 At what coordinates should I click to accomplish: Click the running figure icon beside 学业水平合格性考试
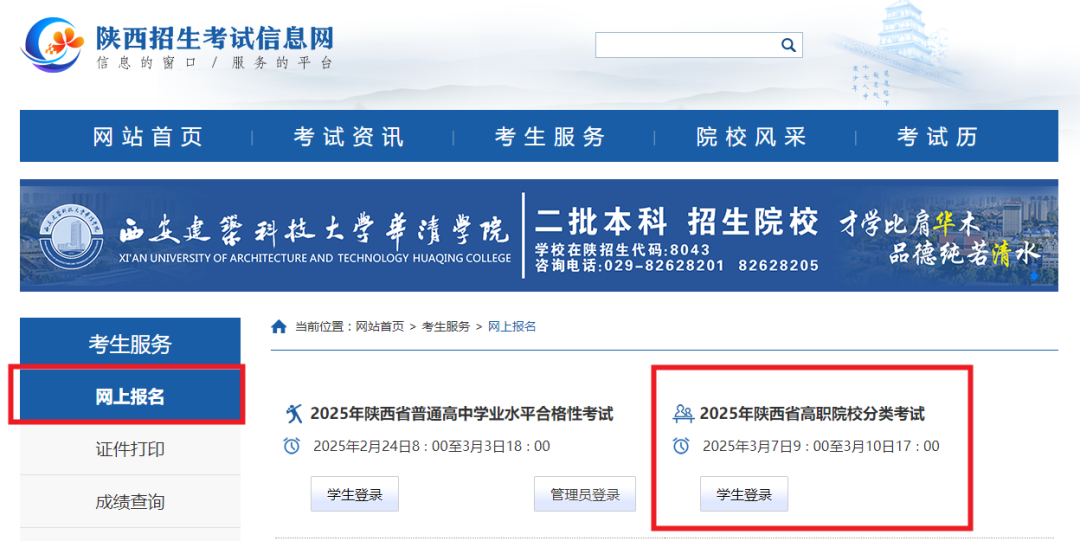click(293, 414)
